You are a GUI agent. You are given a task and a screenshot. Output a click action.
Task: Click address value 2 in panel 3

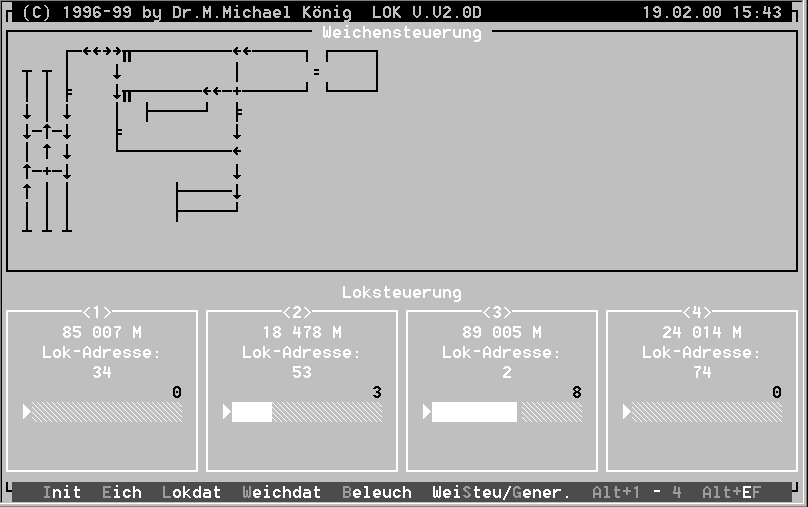point(507,372)
